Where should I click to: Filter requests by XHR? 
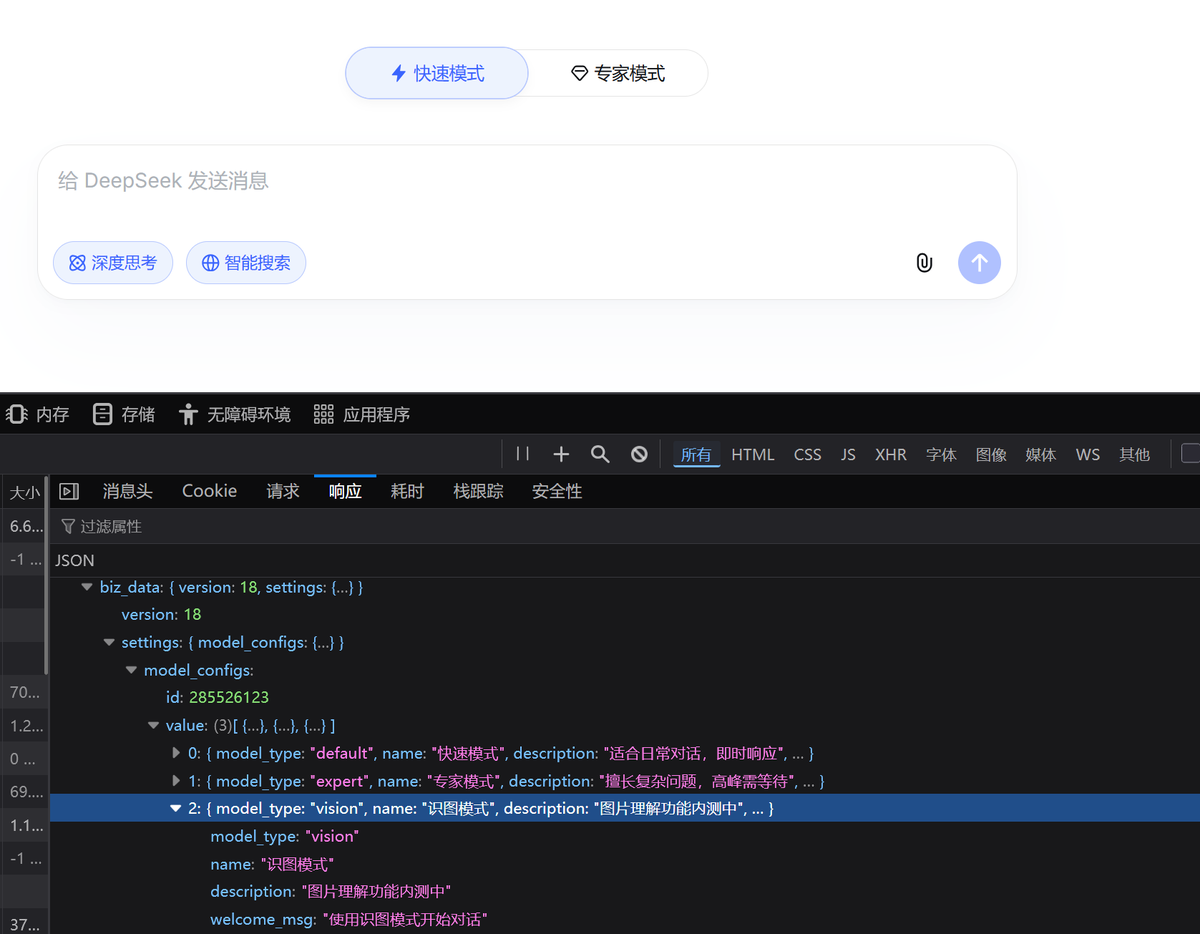tap(891, 454)
